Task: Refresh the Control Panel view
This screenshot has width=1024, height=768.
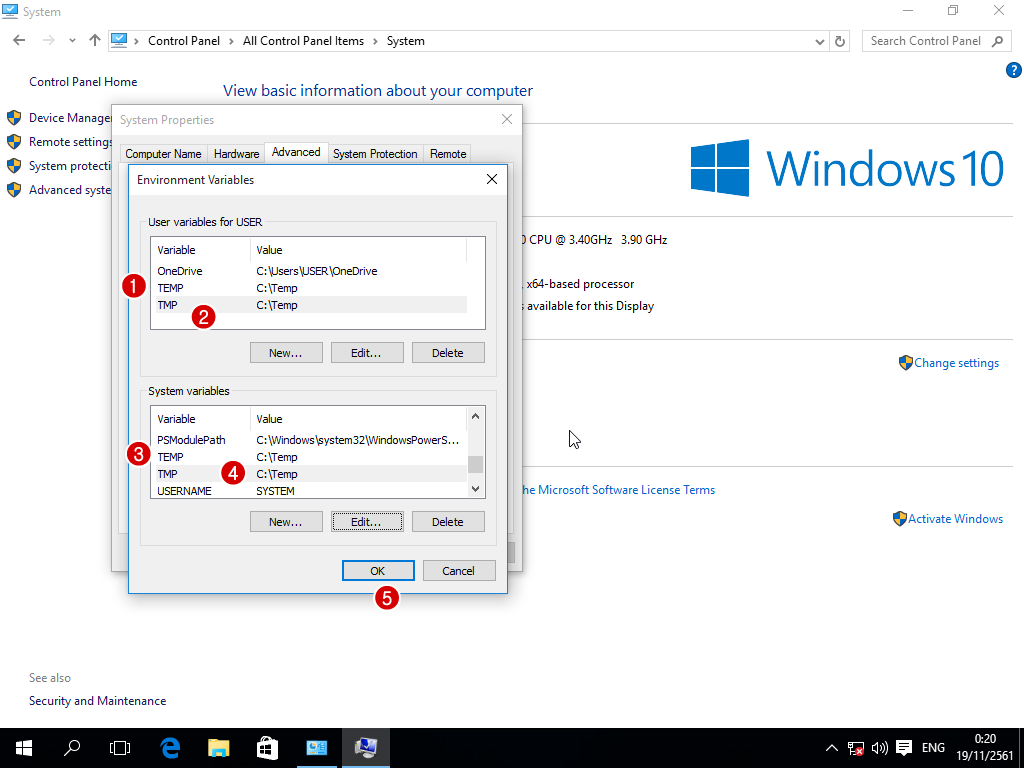Action: tap(840, 41)
